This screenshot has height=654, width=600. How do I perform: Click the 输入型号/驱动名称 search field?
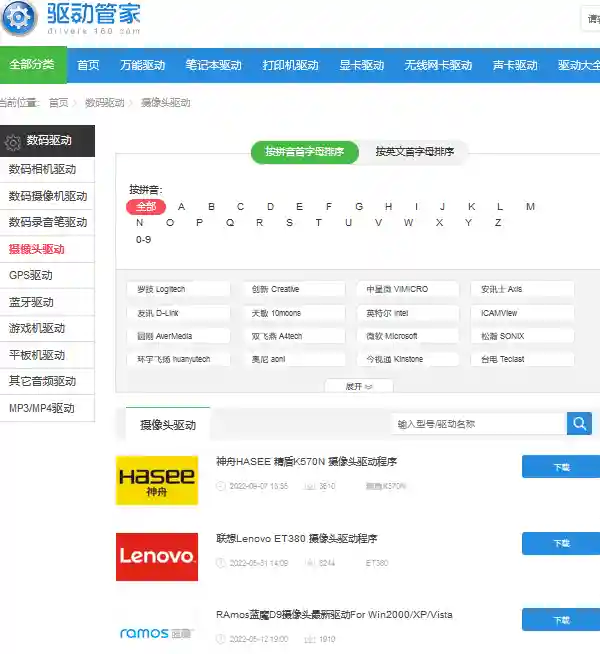tap(478, 424)
